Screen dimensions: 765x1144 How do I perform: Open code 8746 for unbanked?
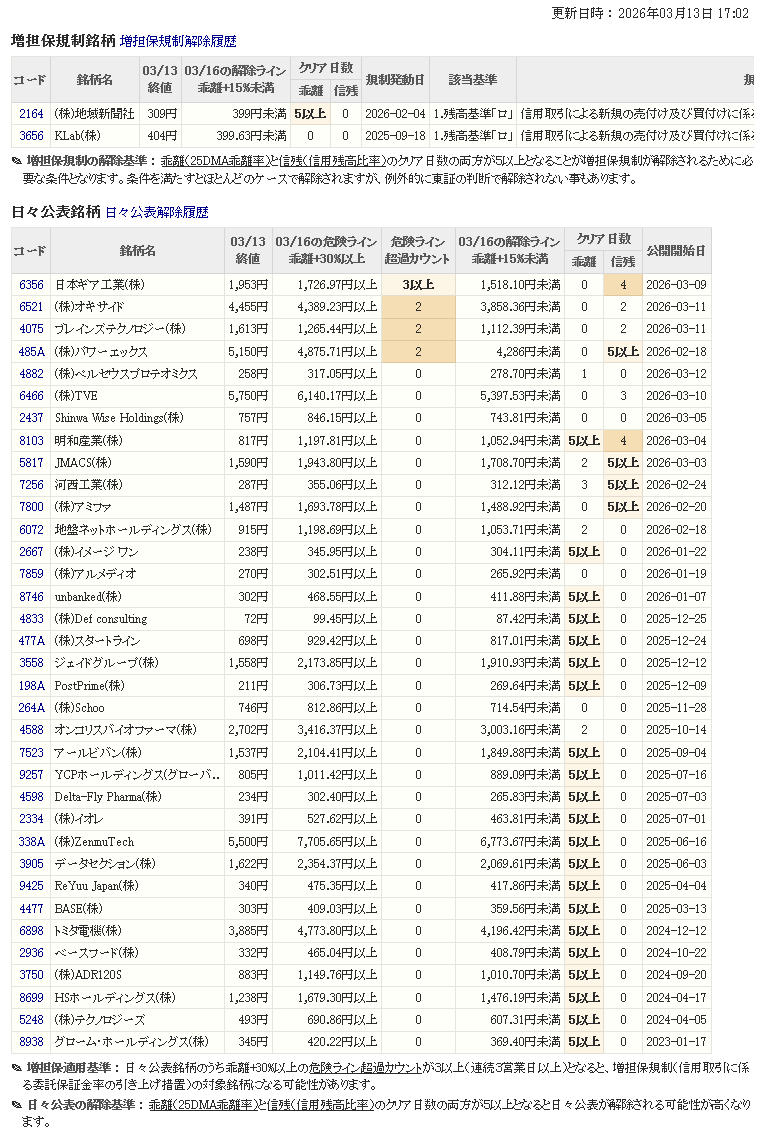(31, 597)
